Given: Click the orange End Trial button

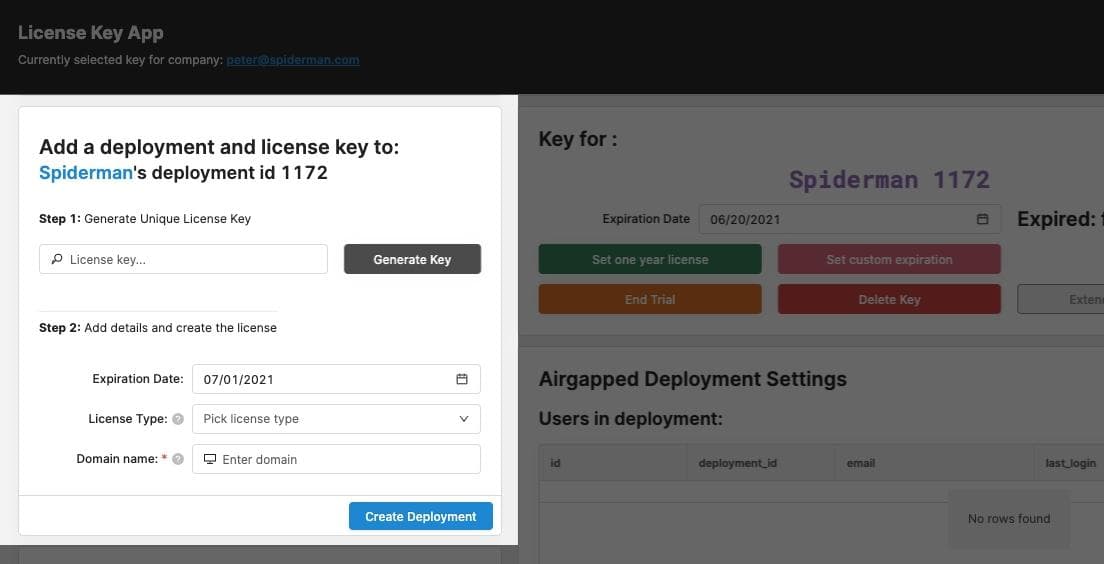Looking at the screenshot, I should [649, 299].
